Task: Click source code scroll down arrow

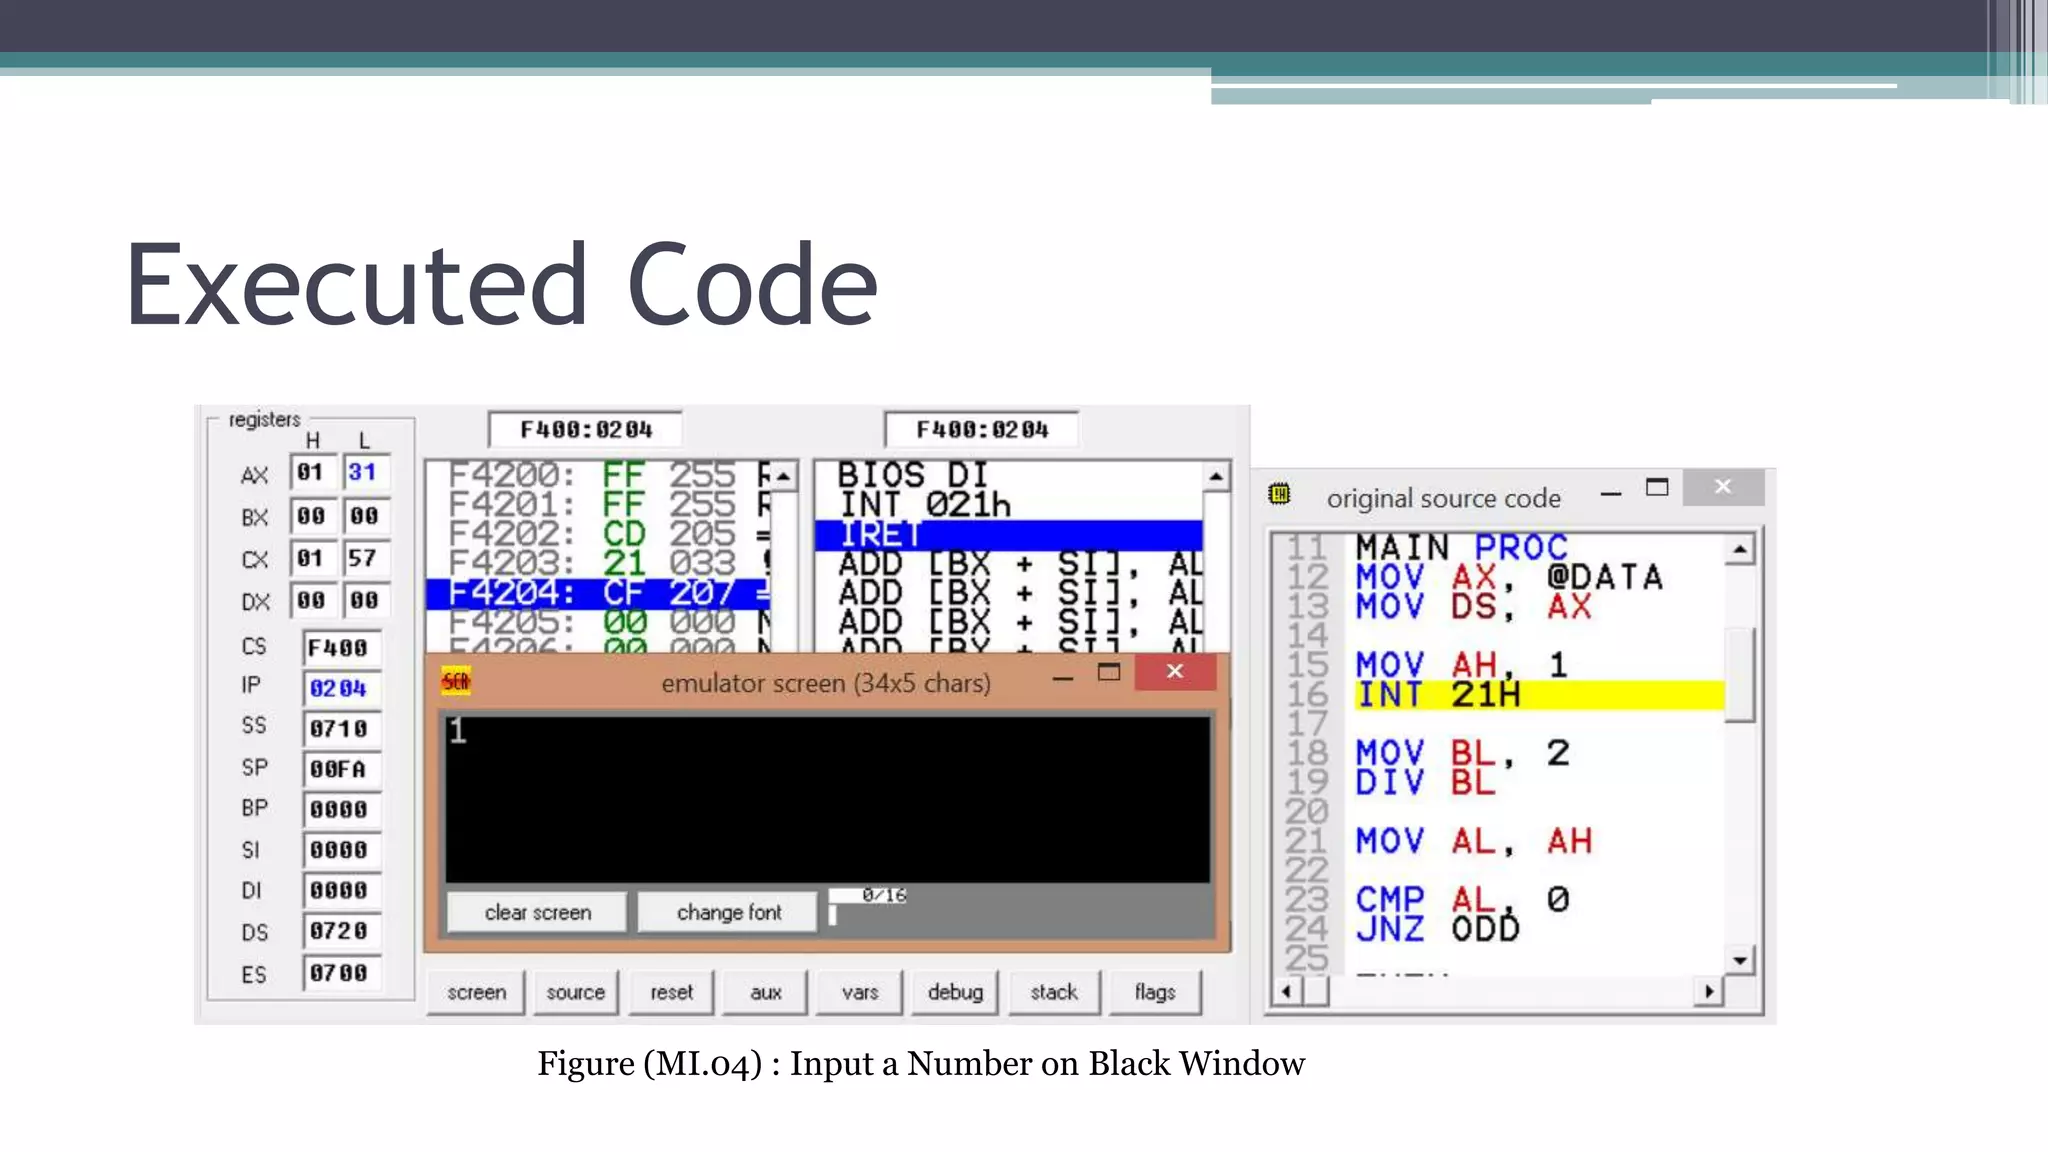Action: (x=1740, y=961)
